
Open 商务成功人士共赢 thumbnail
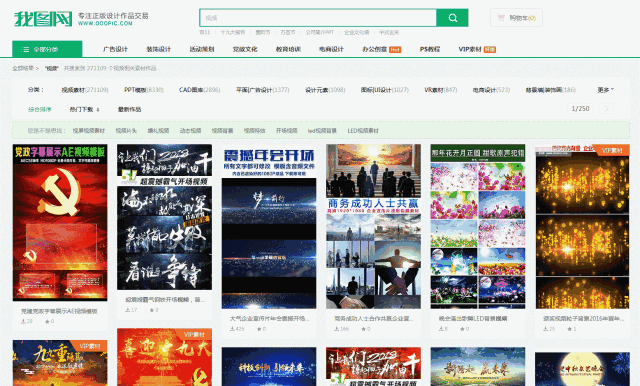(373, 226)
